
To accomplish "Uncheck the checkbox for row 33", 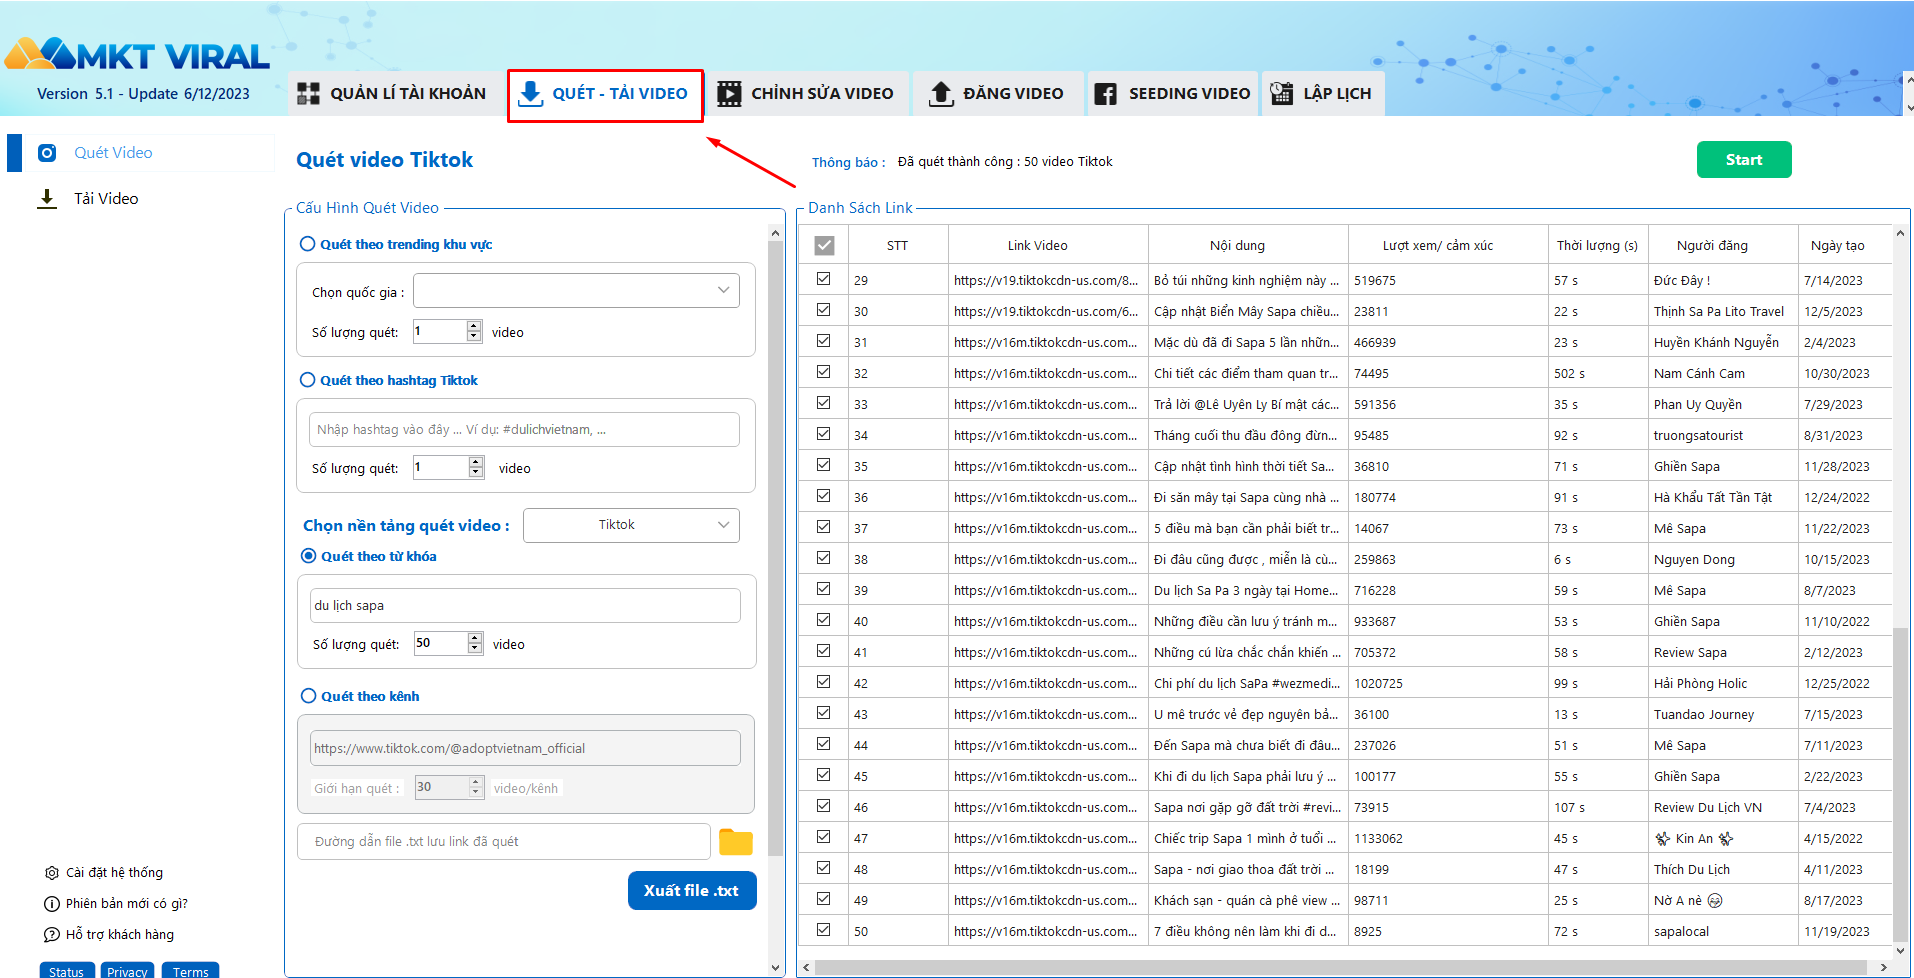I will pos(823,403).
